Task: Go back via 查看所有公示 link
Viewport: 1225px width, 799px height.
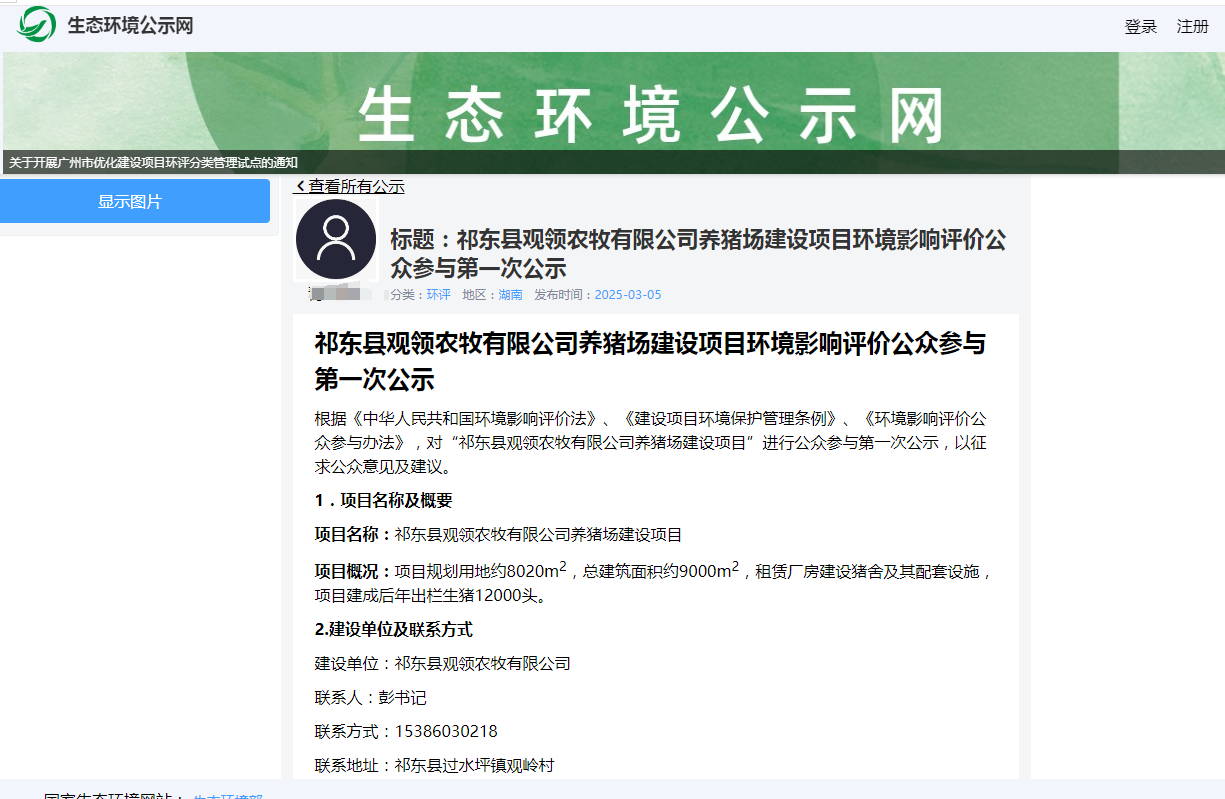Action: (x=356, y=186)
